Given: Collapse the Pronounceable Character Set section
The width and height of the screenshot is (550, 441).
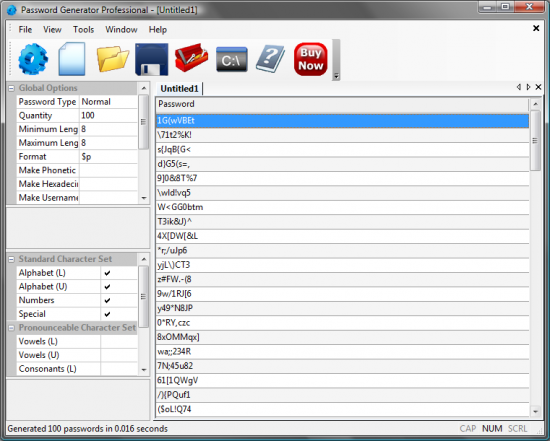Looking at the screenshot, I should [x=11, y=328].
